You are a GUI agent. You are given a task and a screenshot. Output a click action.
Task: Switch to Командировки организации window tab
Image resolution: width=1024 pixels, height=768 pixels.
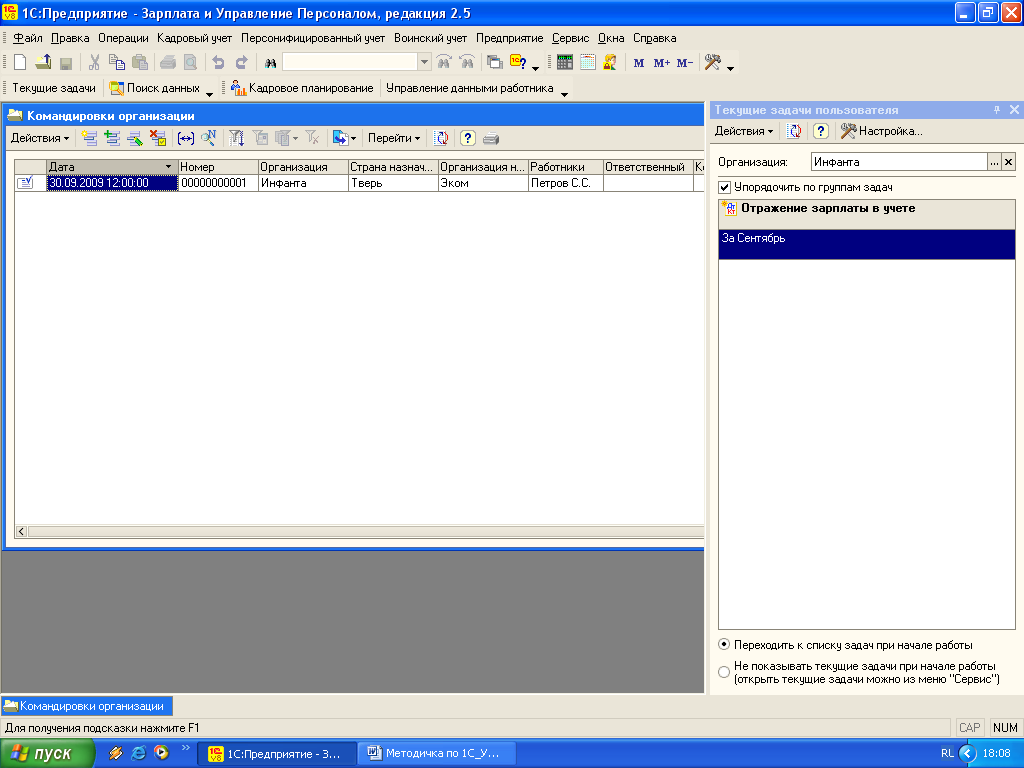[x=86, y=706]
